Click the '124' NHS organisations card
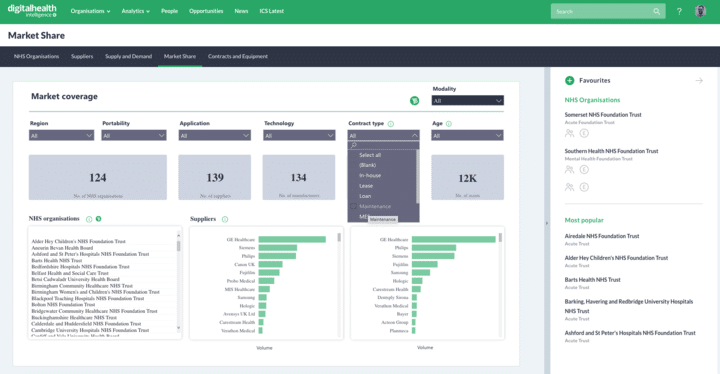This screenshot has width=720, height=374. click(x=98, y=177)
